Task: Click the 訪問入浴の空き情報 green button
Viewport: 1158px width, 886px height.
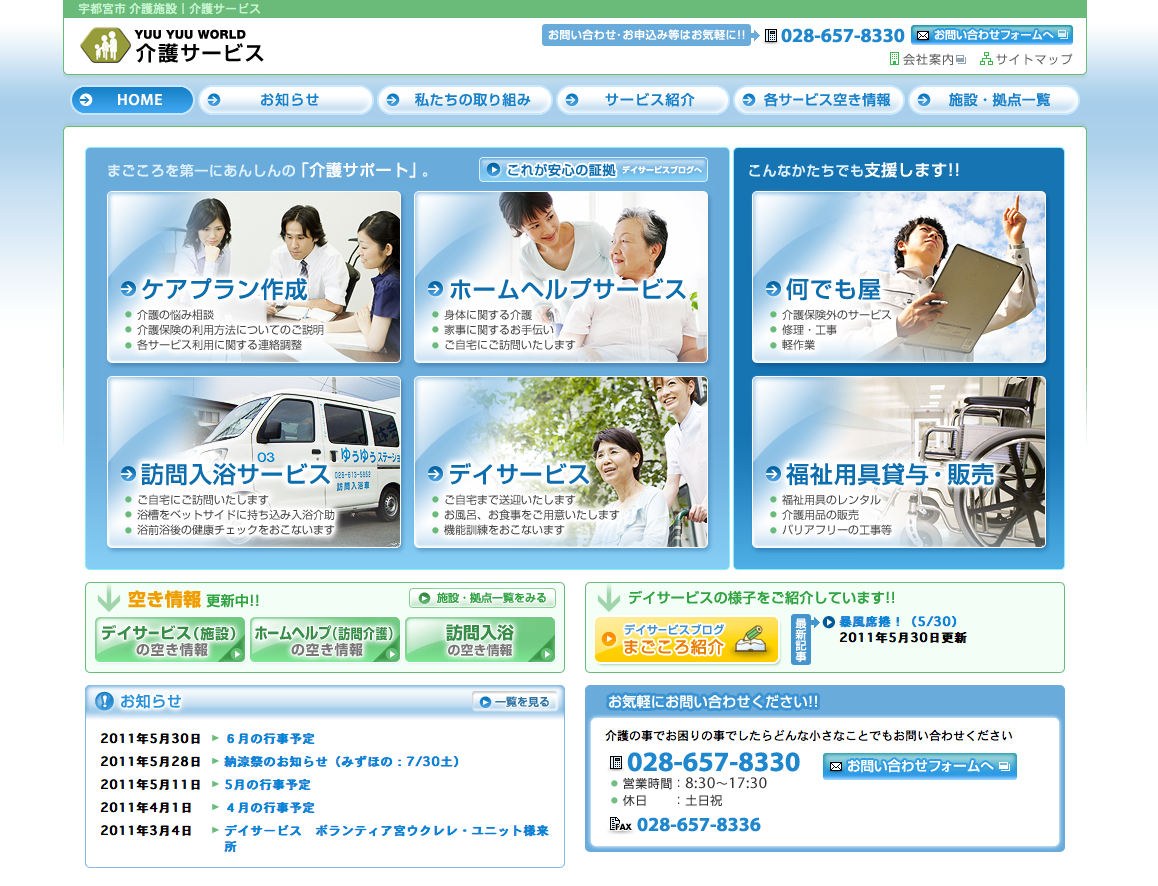Action: 479,640
